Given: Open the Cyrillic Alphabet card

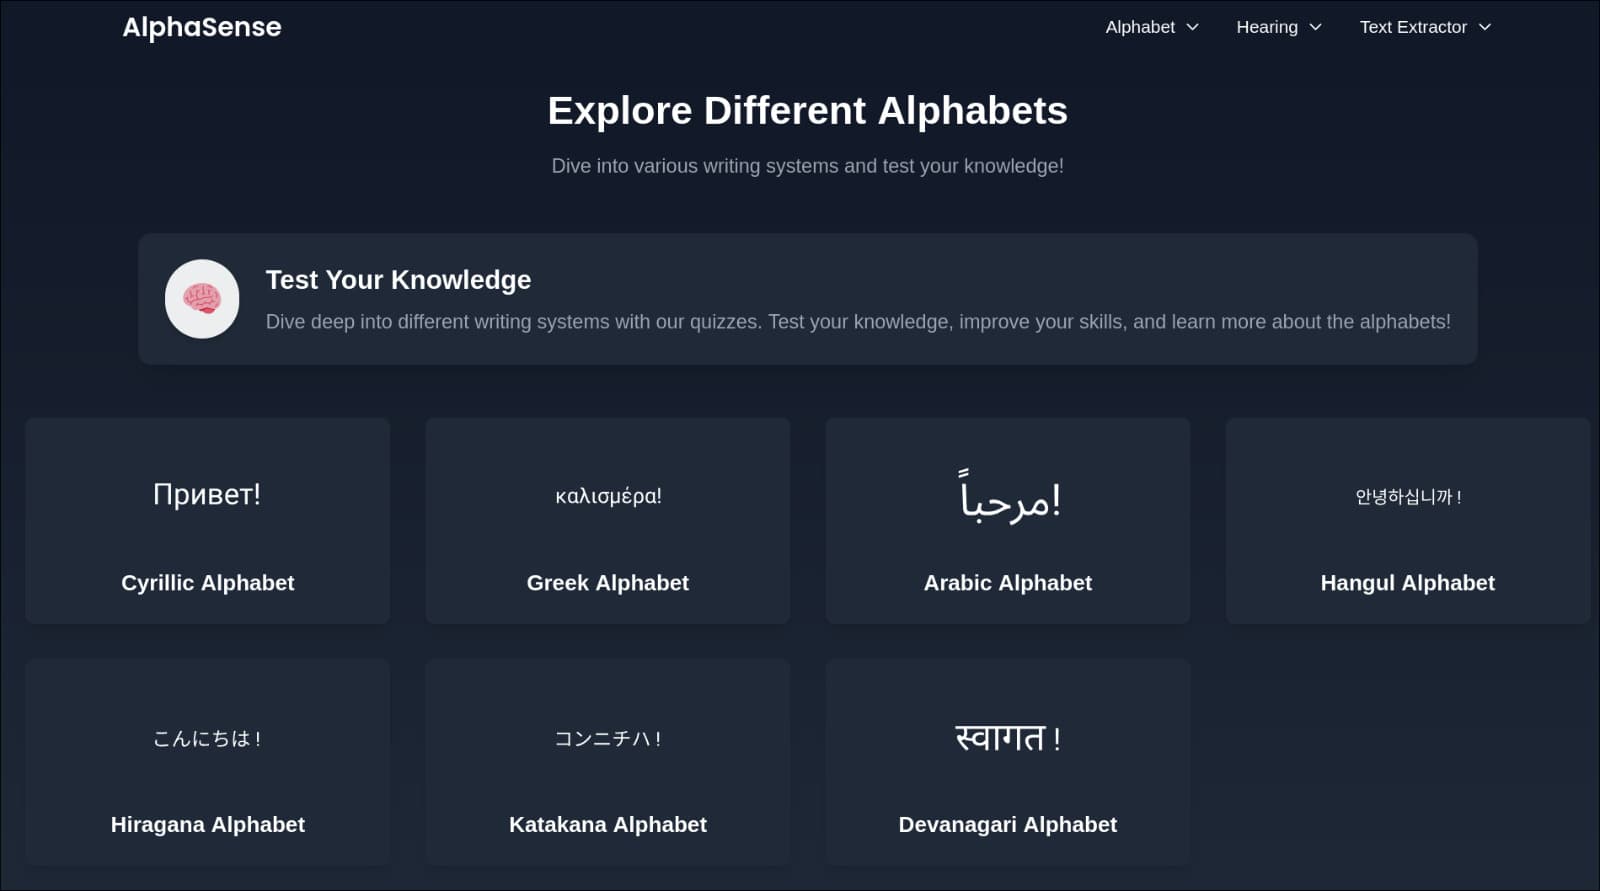Looking at the screenshot, I should 208,521.
